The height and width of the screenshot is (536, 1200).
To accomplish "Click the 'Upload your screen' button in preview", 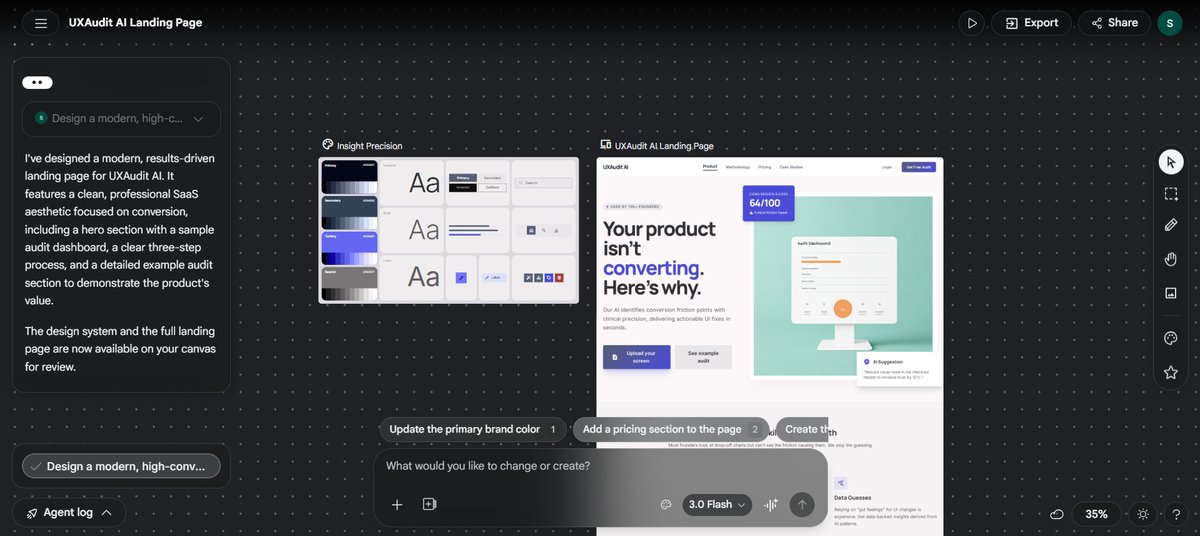I will pyautogui.click(x=637, y=357).
